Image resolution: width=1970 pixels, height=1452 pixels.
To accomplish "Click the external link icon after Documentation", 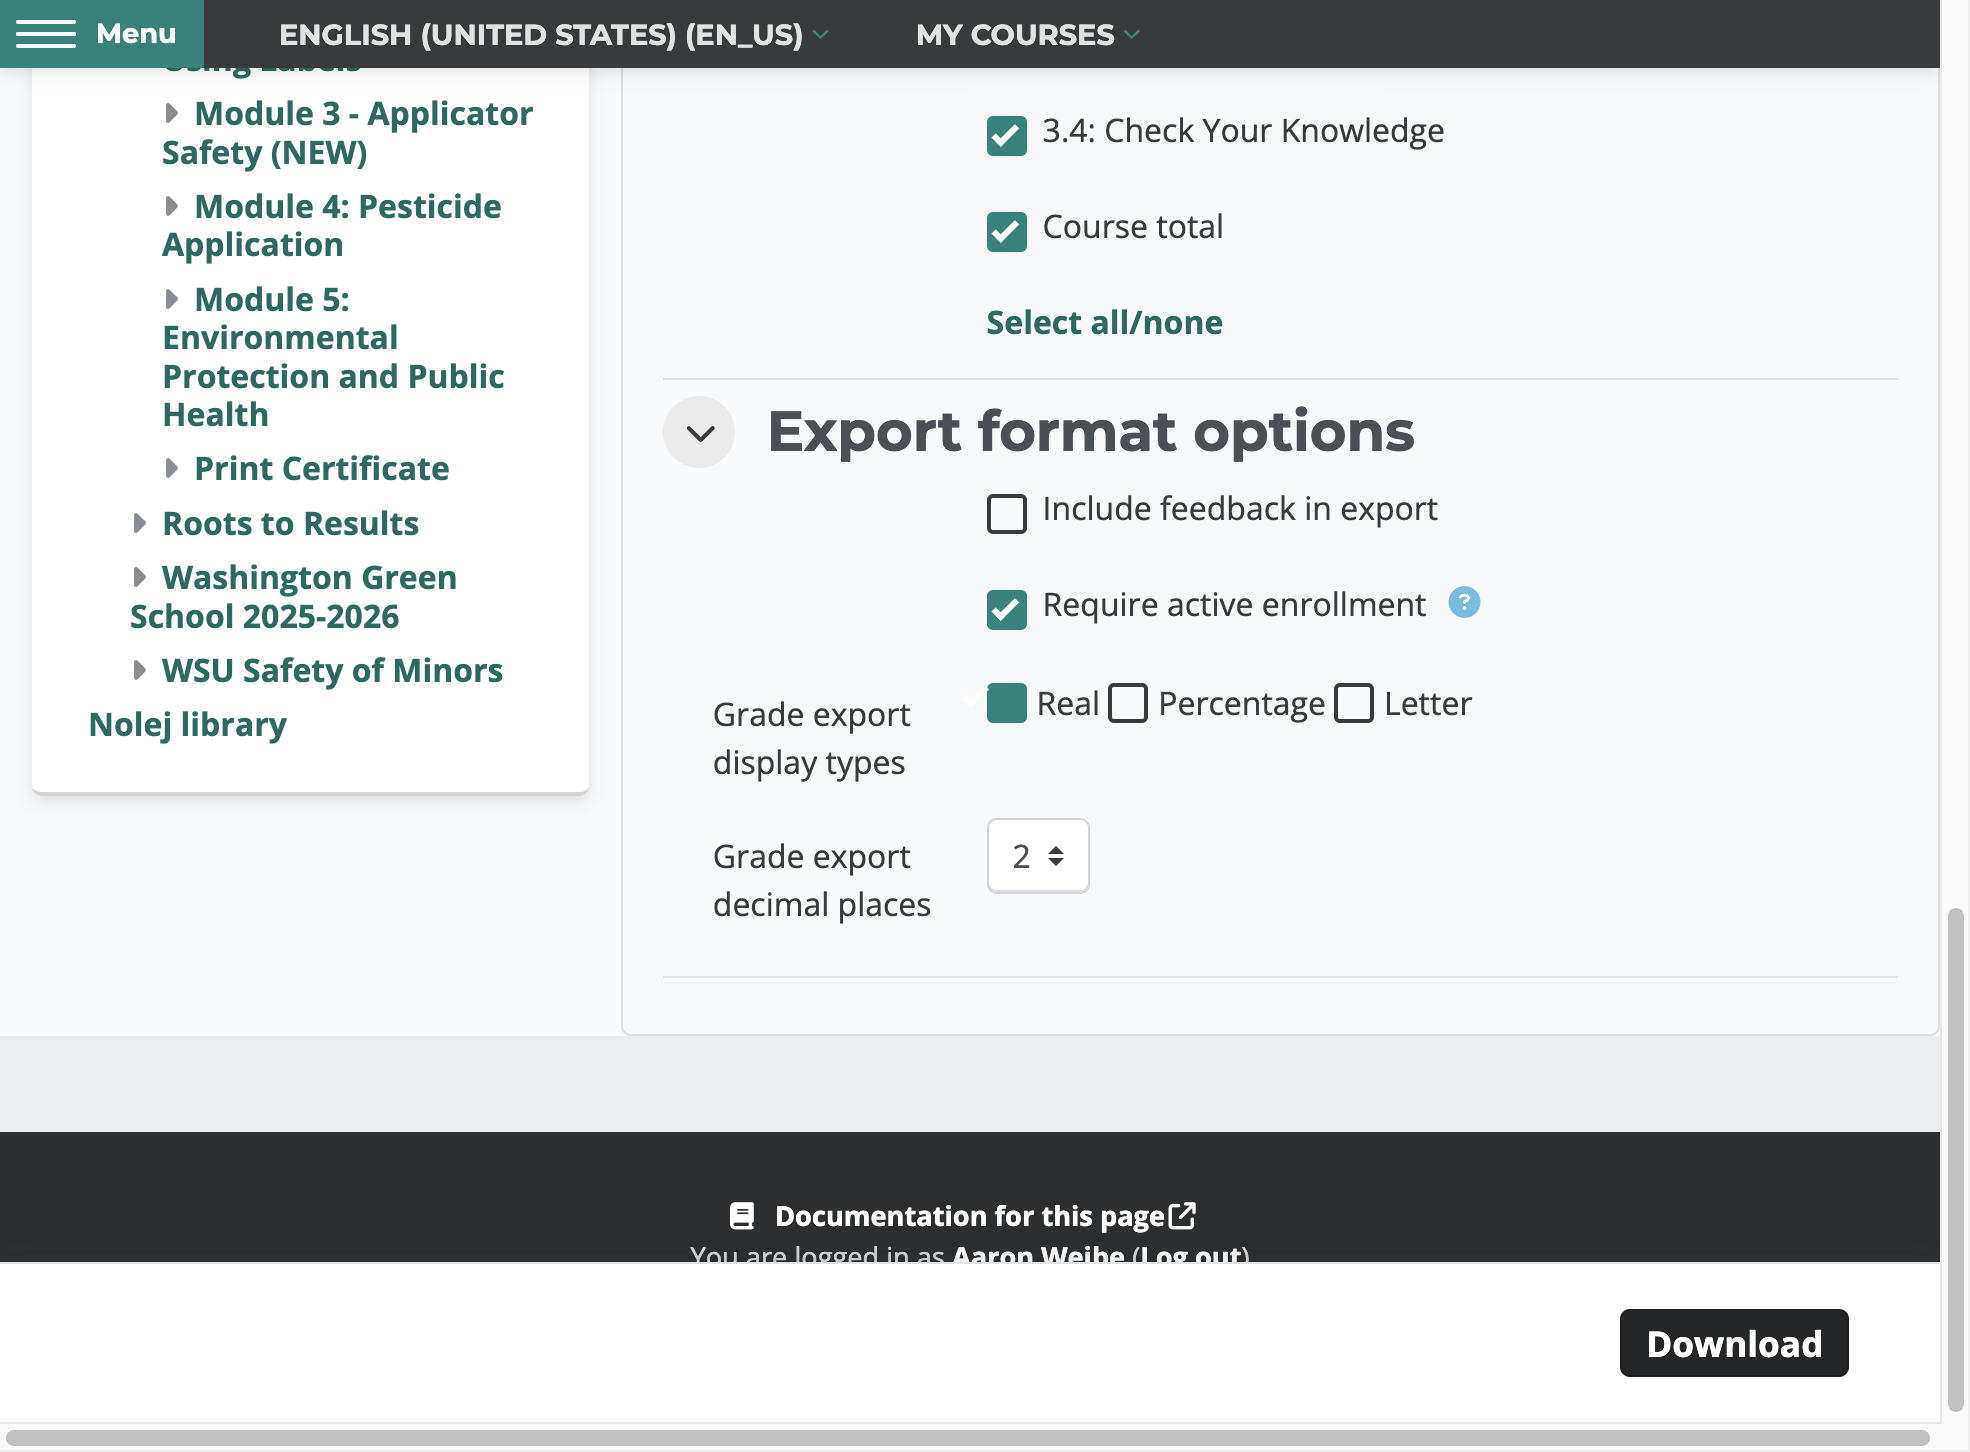I will 1182,1216.
